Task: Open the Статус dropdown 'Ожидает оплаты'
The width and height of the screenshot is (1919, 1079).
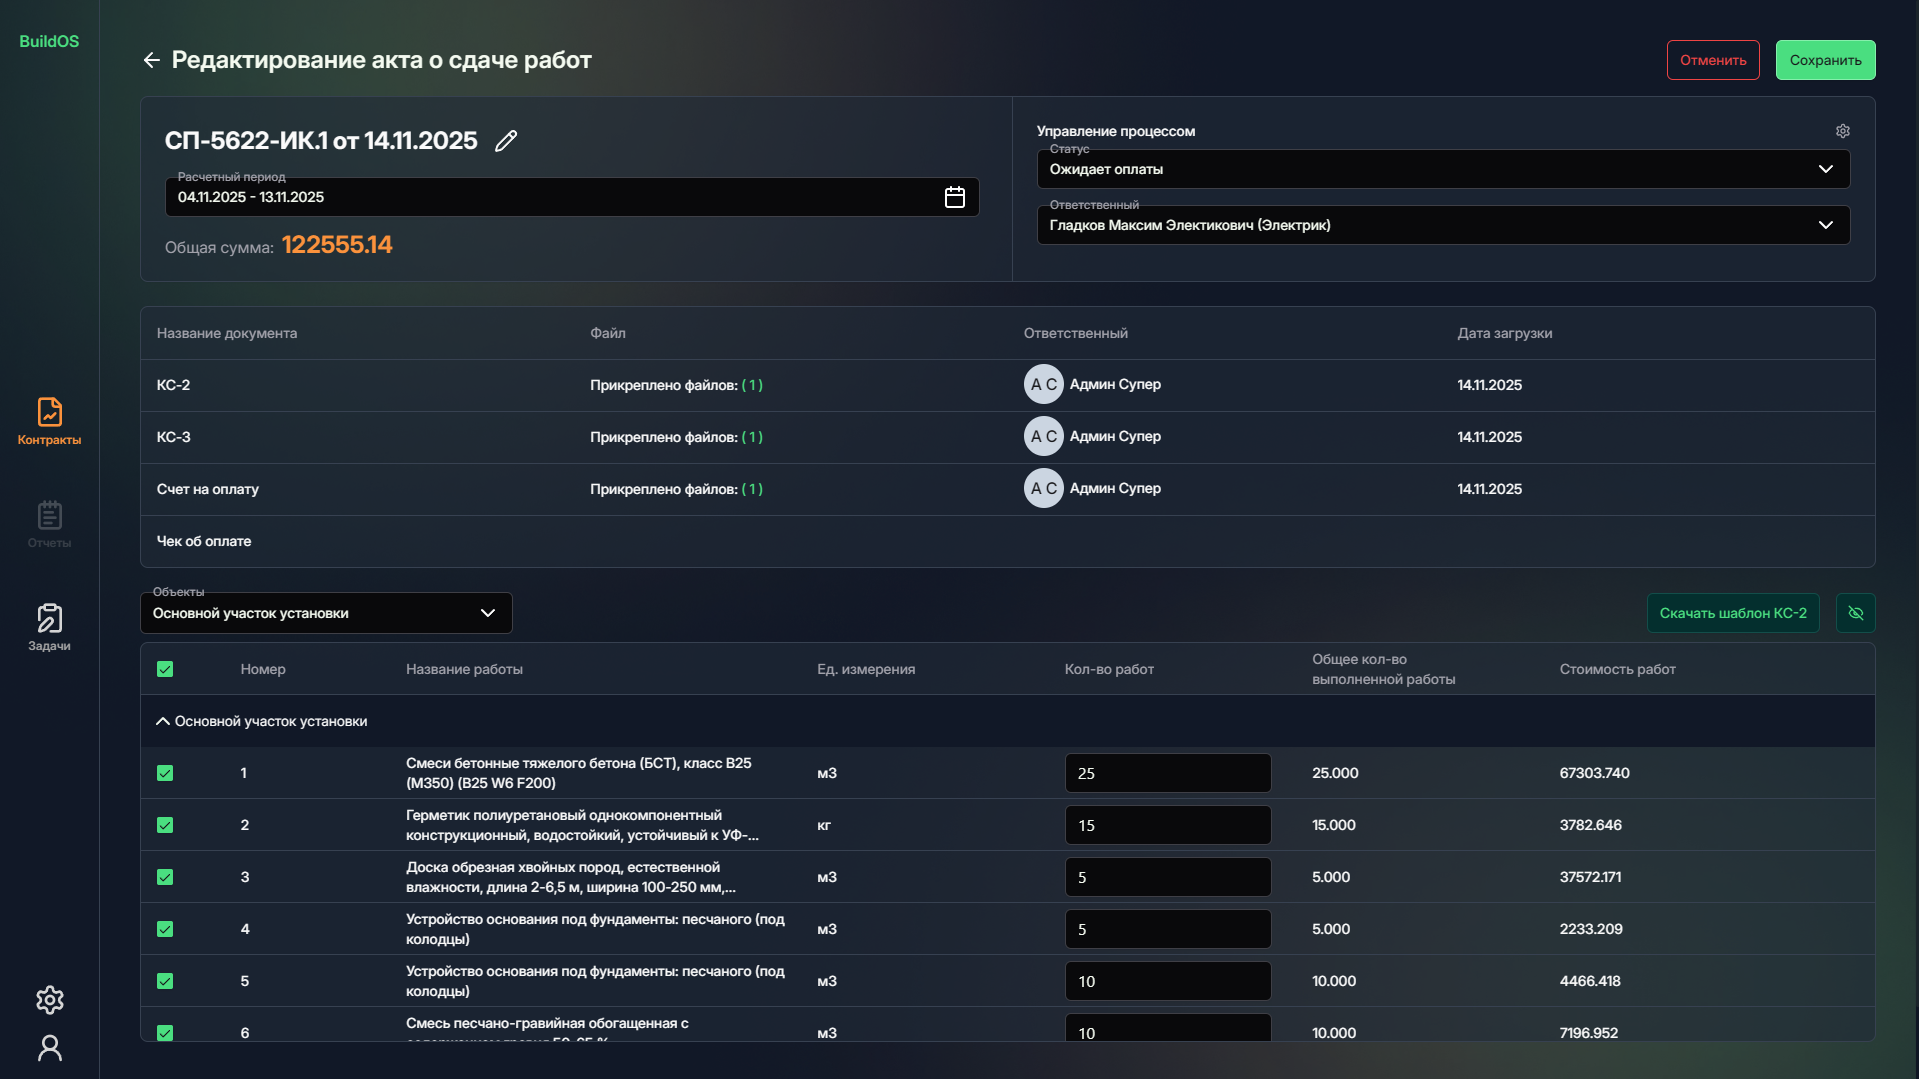Action: (x=1442, y=169)
